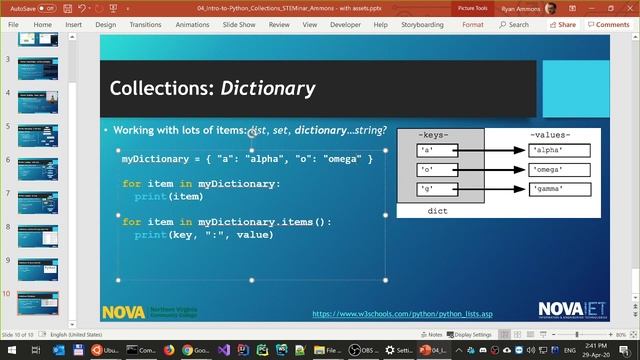Open Visual Studio from the taskbar
This screenshot has height=360, width=640.
tap(224, 350)
